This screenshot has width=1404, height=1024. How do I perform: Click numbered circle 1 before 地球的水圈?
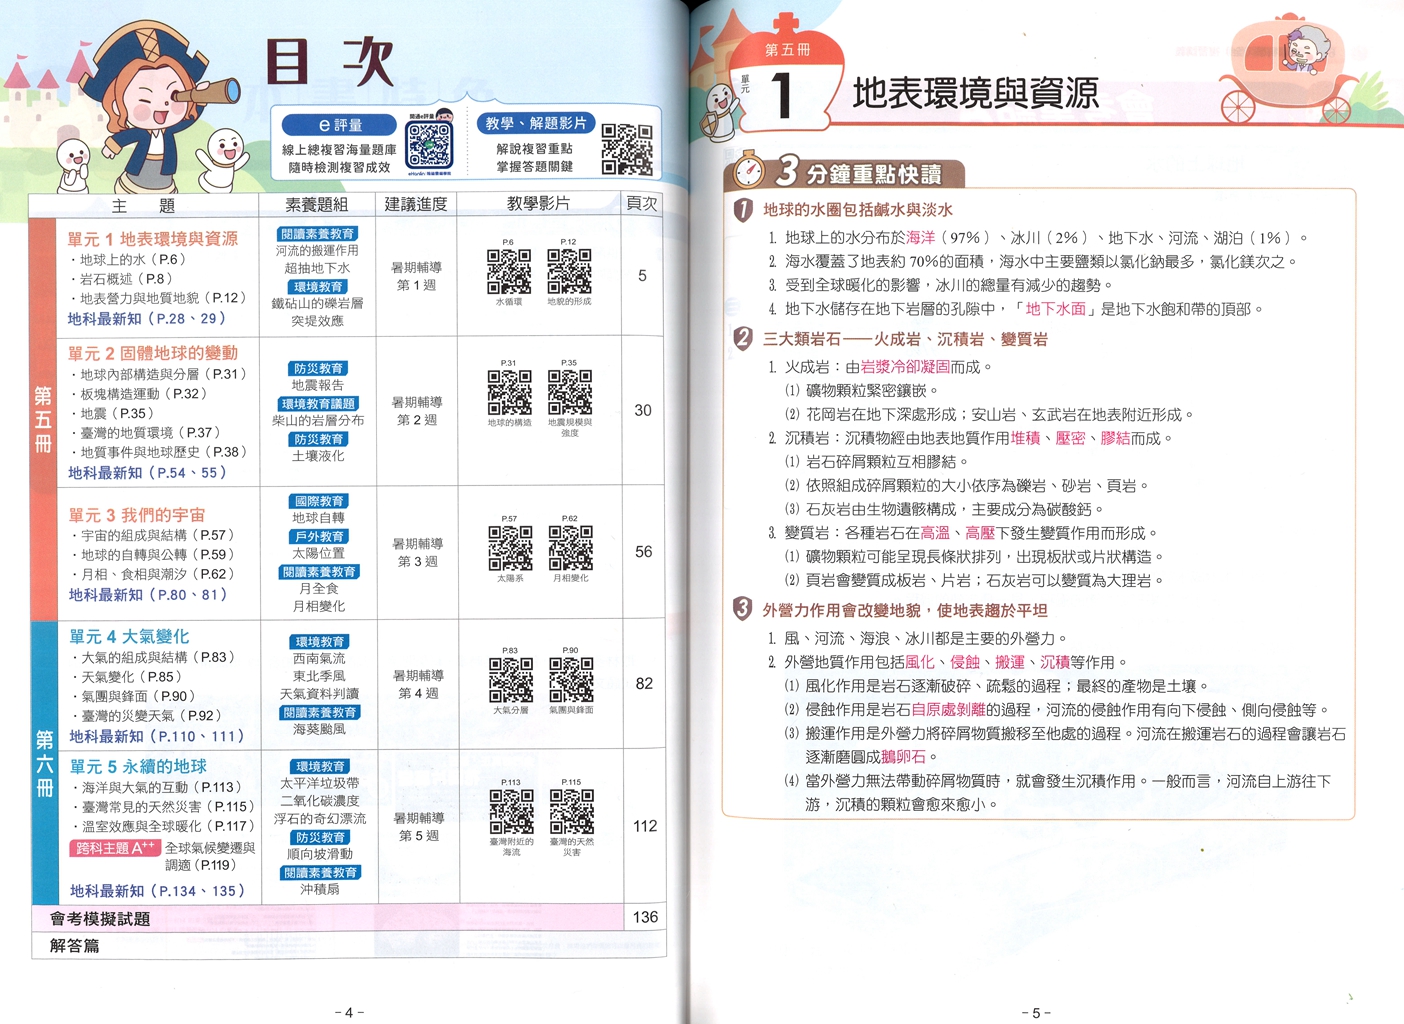[743, 210]
